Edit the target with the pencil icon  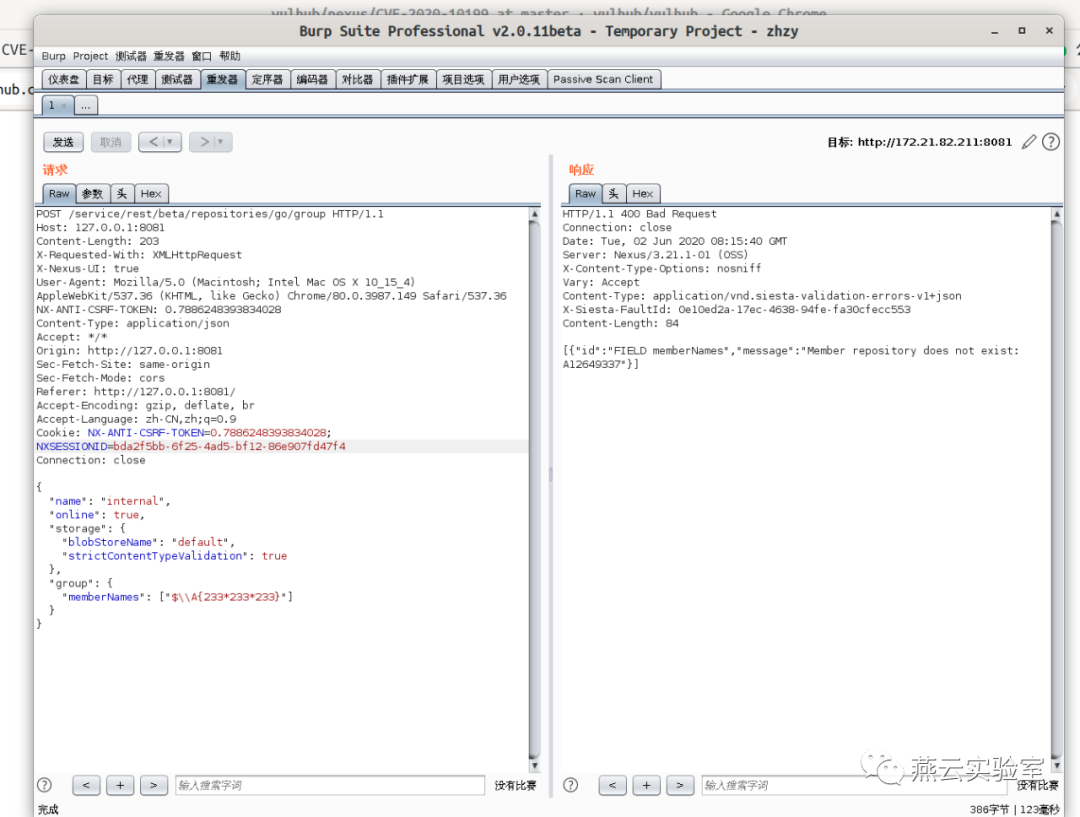click(1028, 142)
